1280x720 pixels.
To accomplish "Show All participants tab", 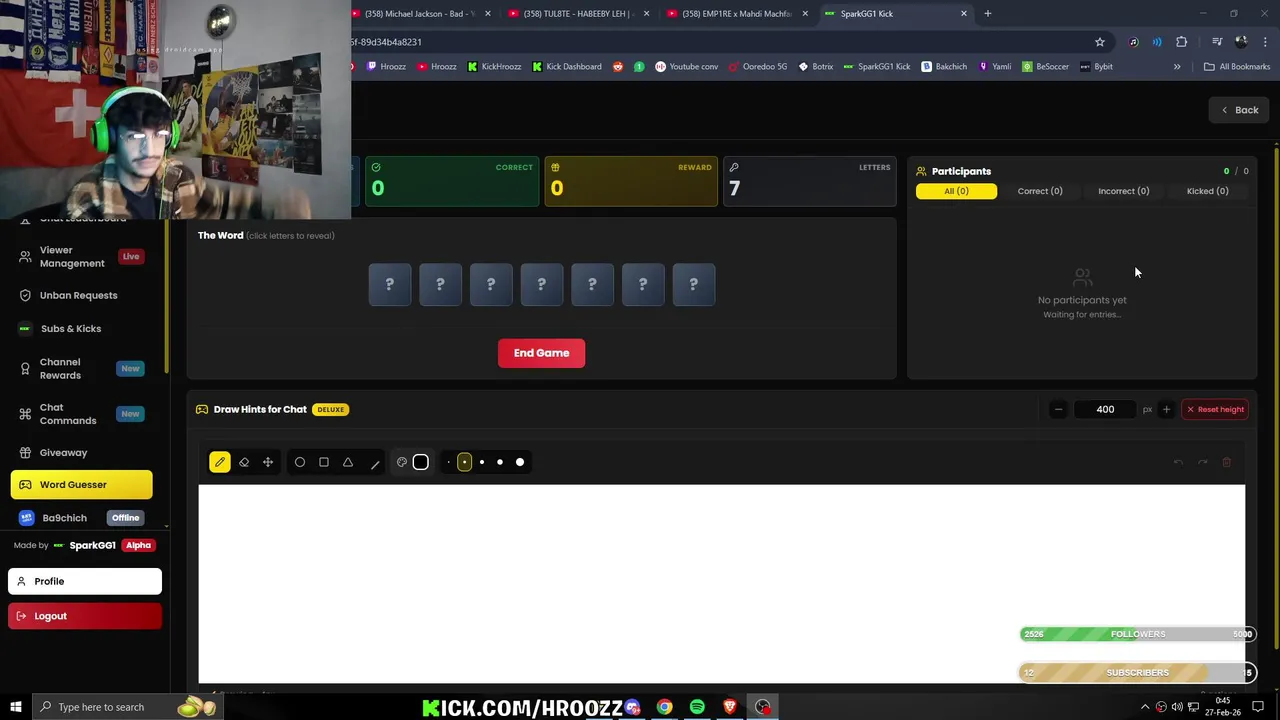I will click(x=956, y=191).
